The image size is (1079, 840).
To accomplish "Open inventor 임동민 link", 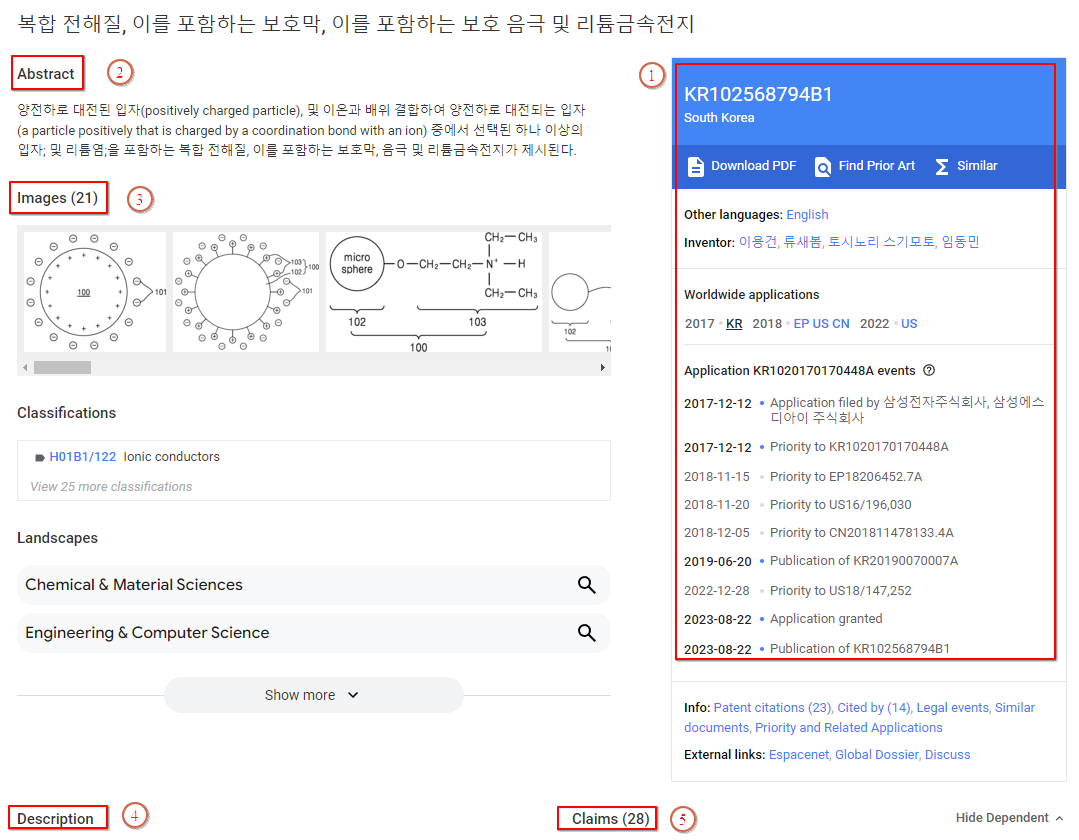I will point(960,242).
